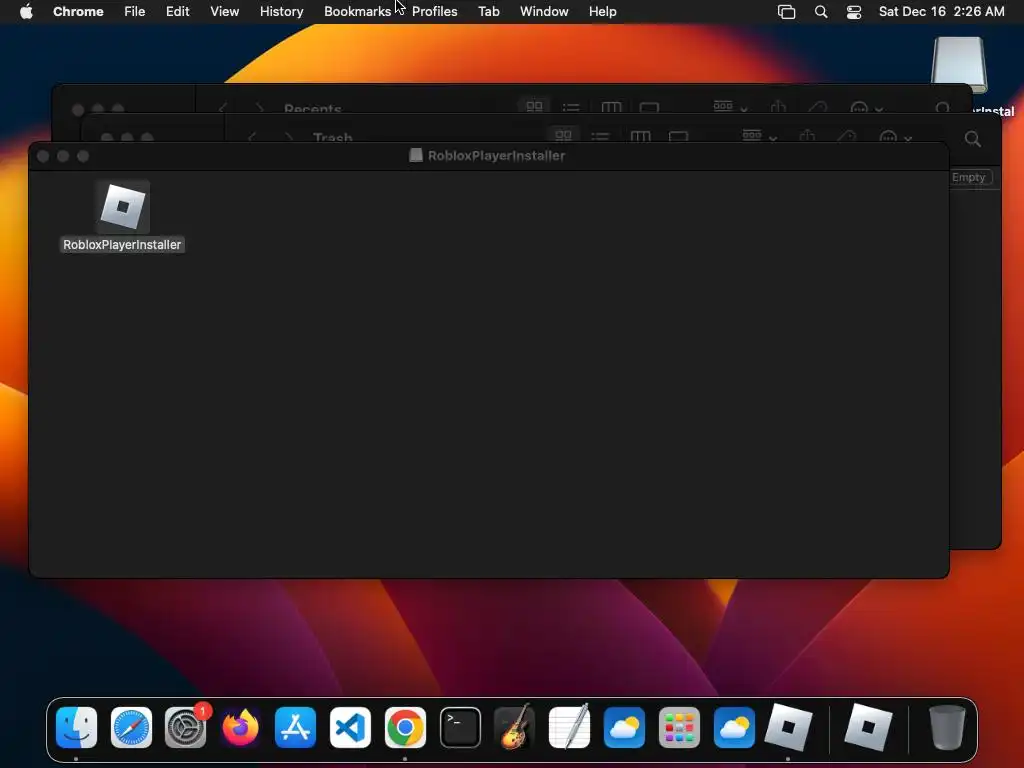This screenshot has width=1024, height=768.
Task: Click the search icon in the Recents window
Action: pos(942,108)
